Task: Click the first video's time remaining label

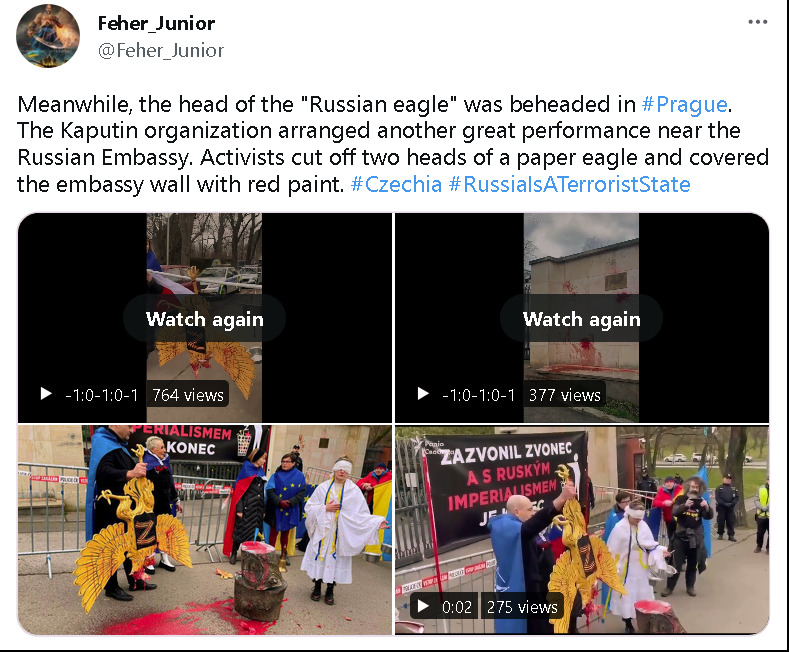Action: pos(102,395)
